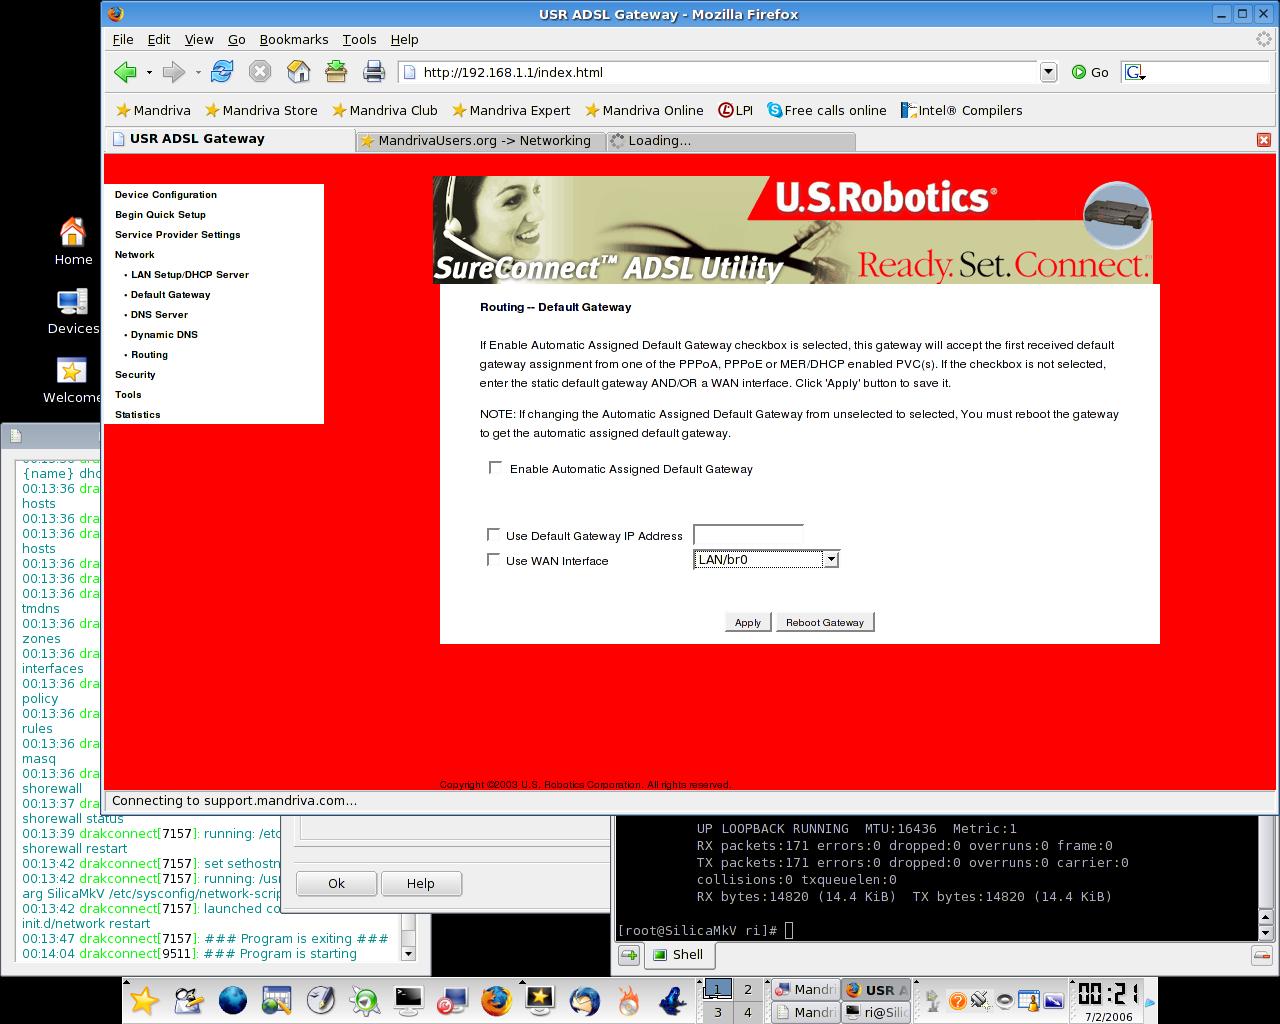Screen dimensions: 1280x1024
Task: Open Begin Quick Setup in sidebar
Action: click(x=160, y=215)
